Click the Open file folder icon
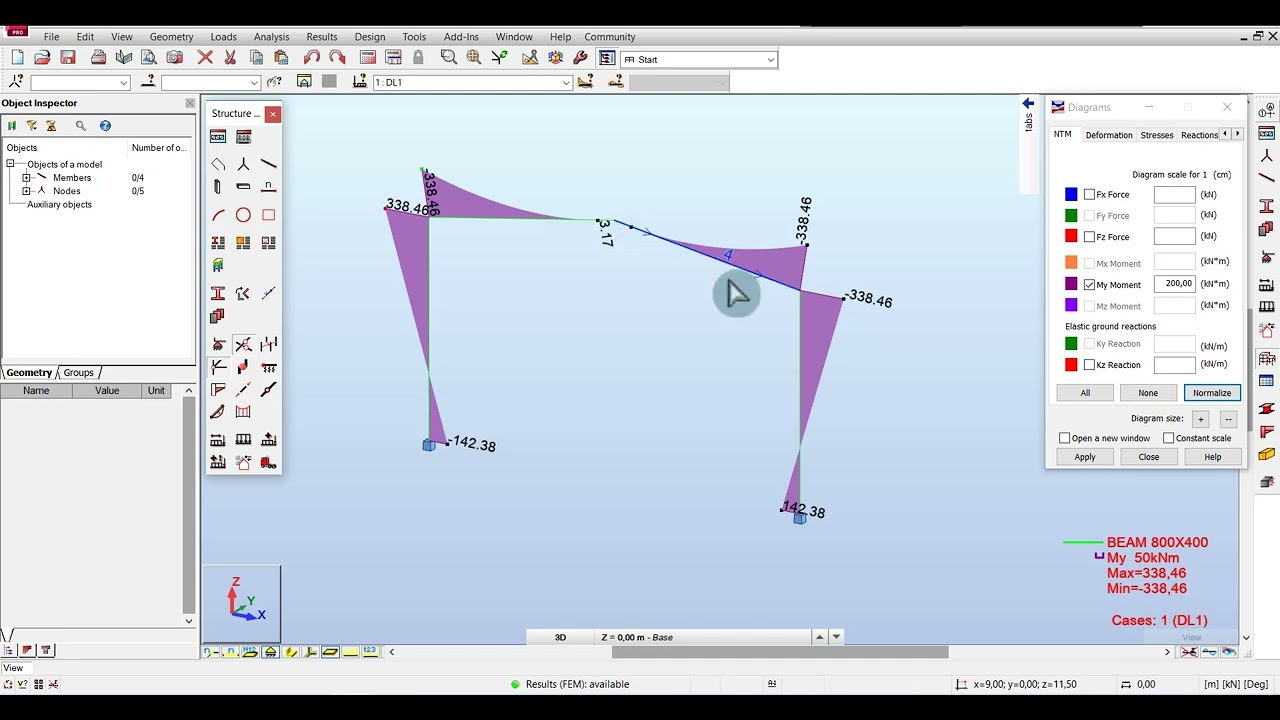Screen dimensions: 1280x720 click(42, 58)
